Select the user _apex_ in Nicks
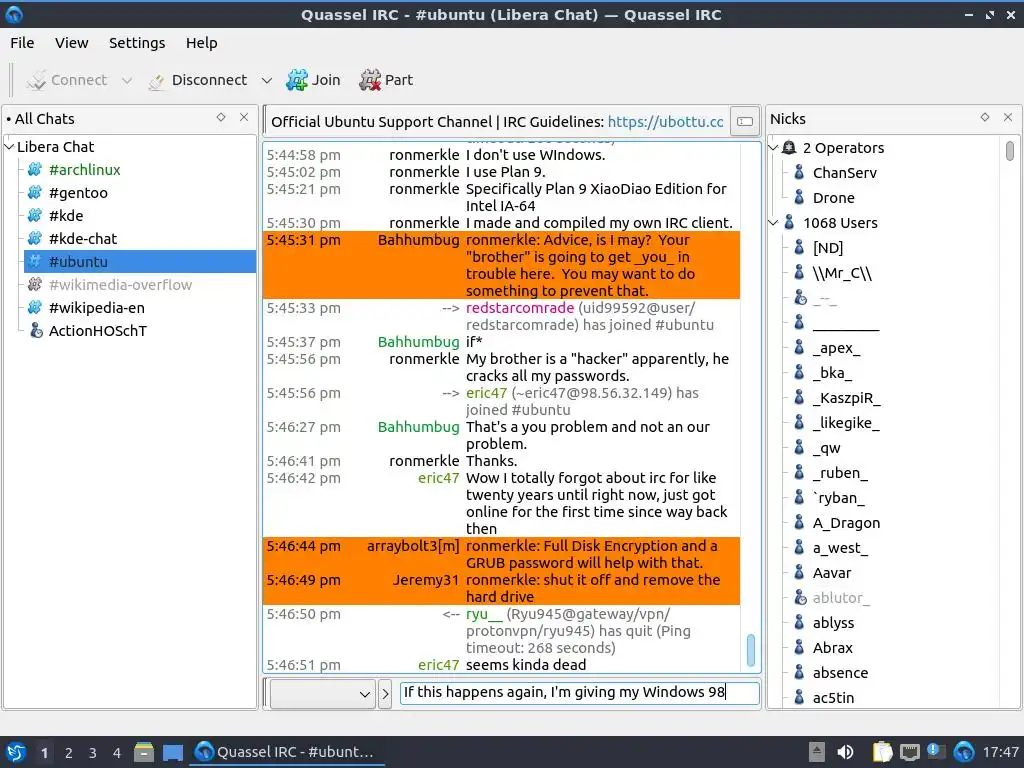The height and width of the screenshot is (768, 1024). pos(836,348)
